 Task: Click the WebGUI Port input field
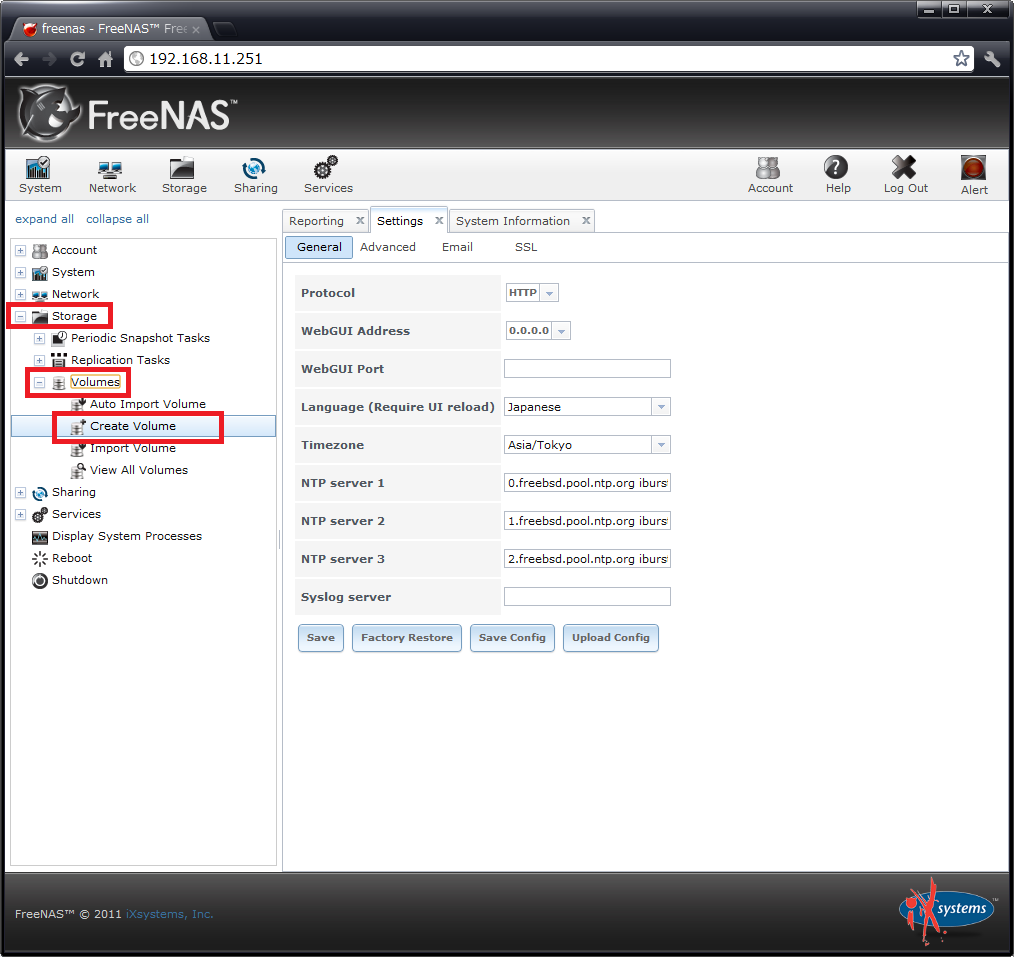(x=587, y=369)
